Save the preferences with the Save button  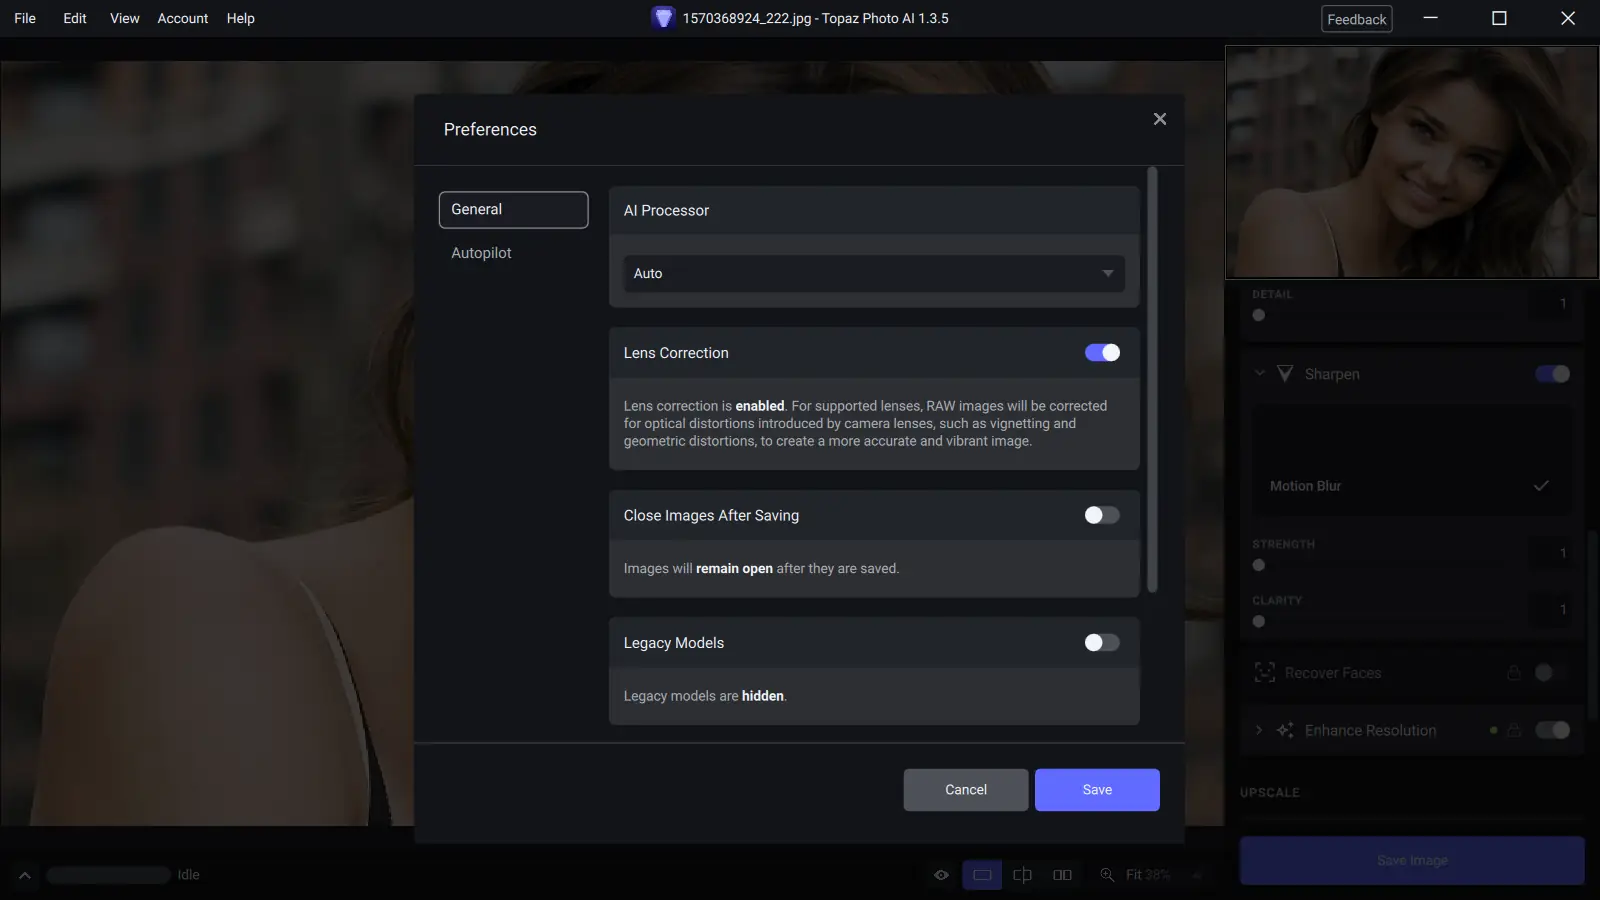click(x=1097, y=790)
